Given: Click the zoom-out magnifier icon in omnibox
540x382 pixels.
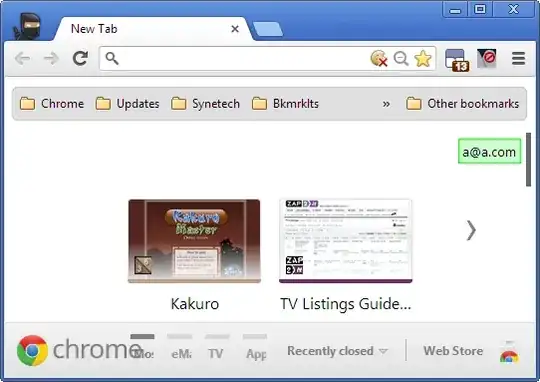Looking at the screenshot, I should click(401, 59).
